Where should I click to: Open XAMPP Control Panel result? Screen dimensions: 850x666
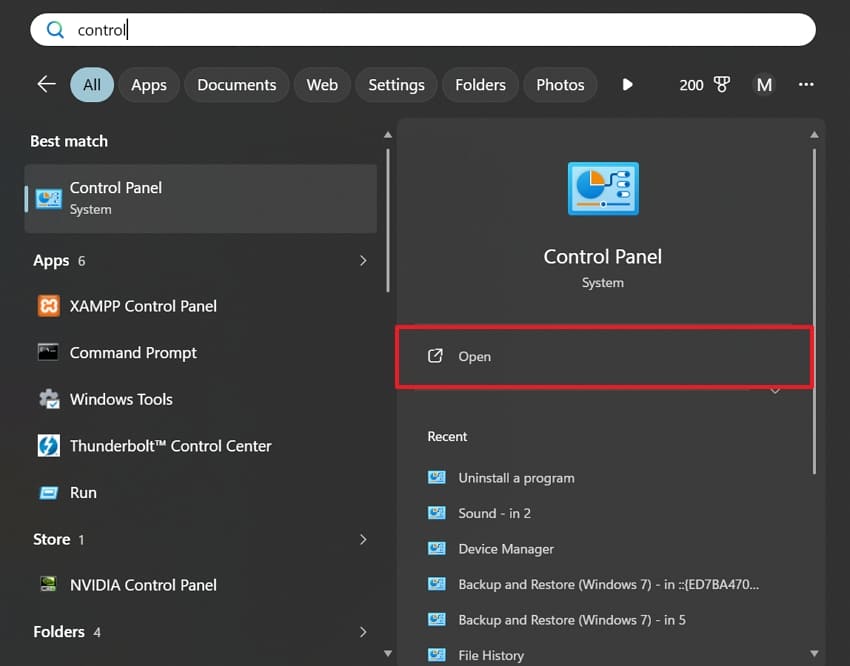click(201, 306)
